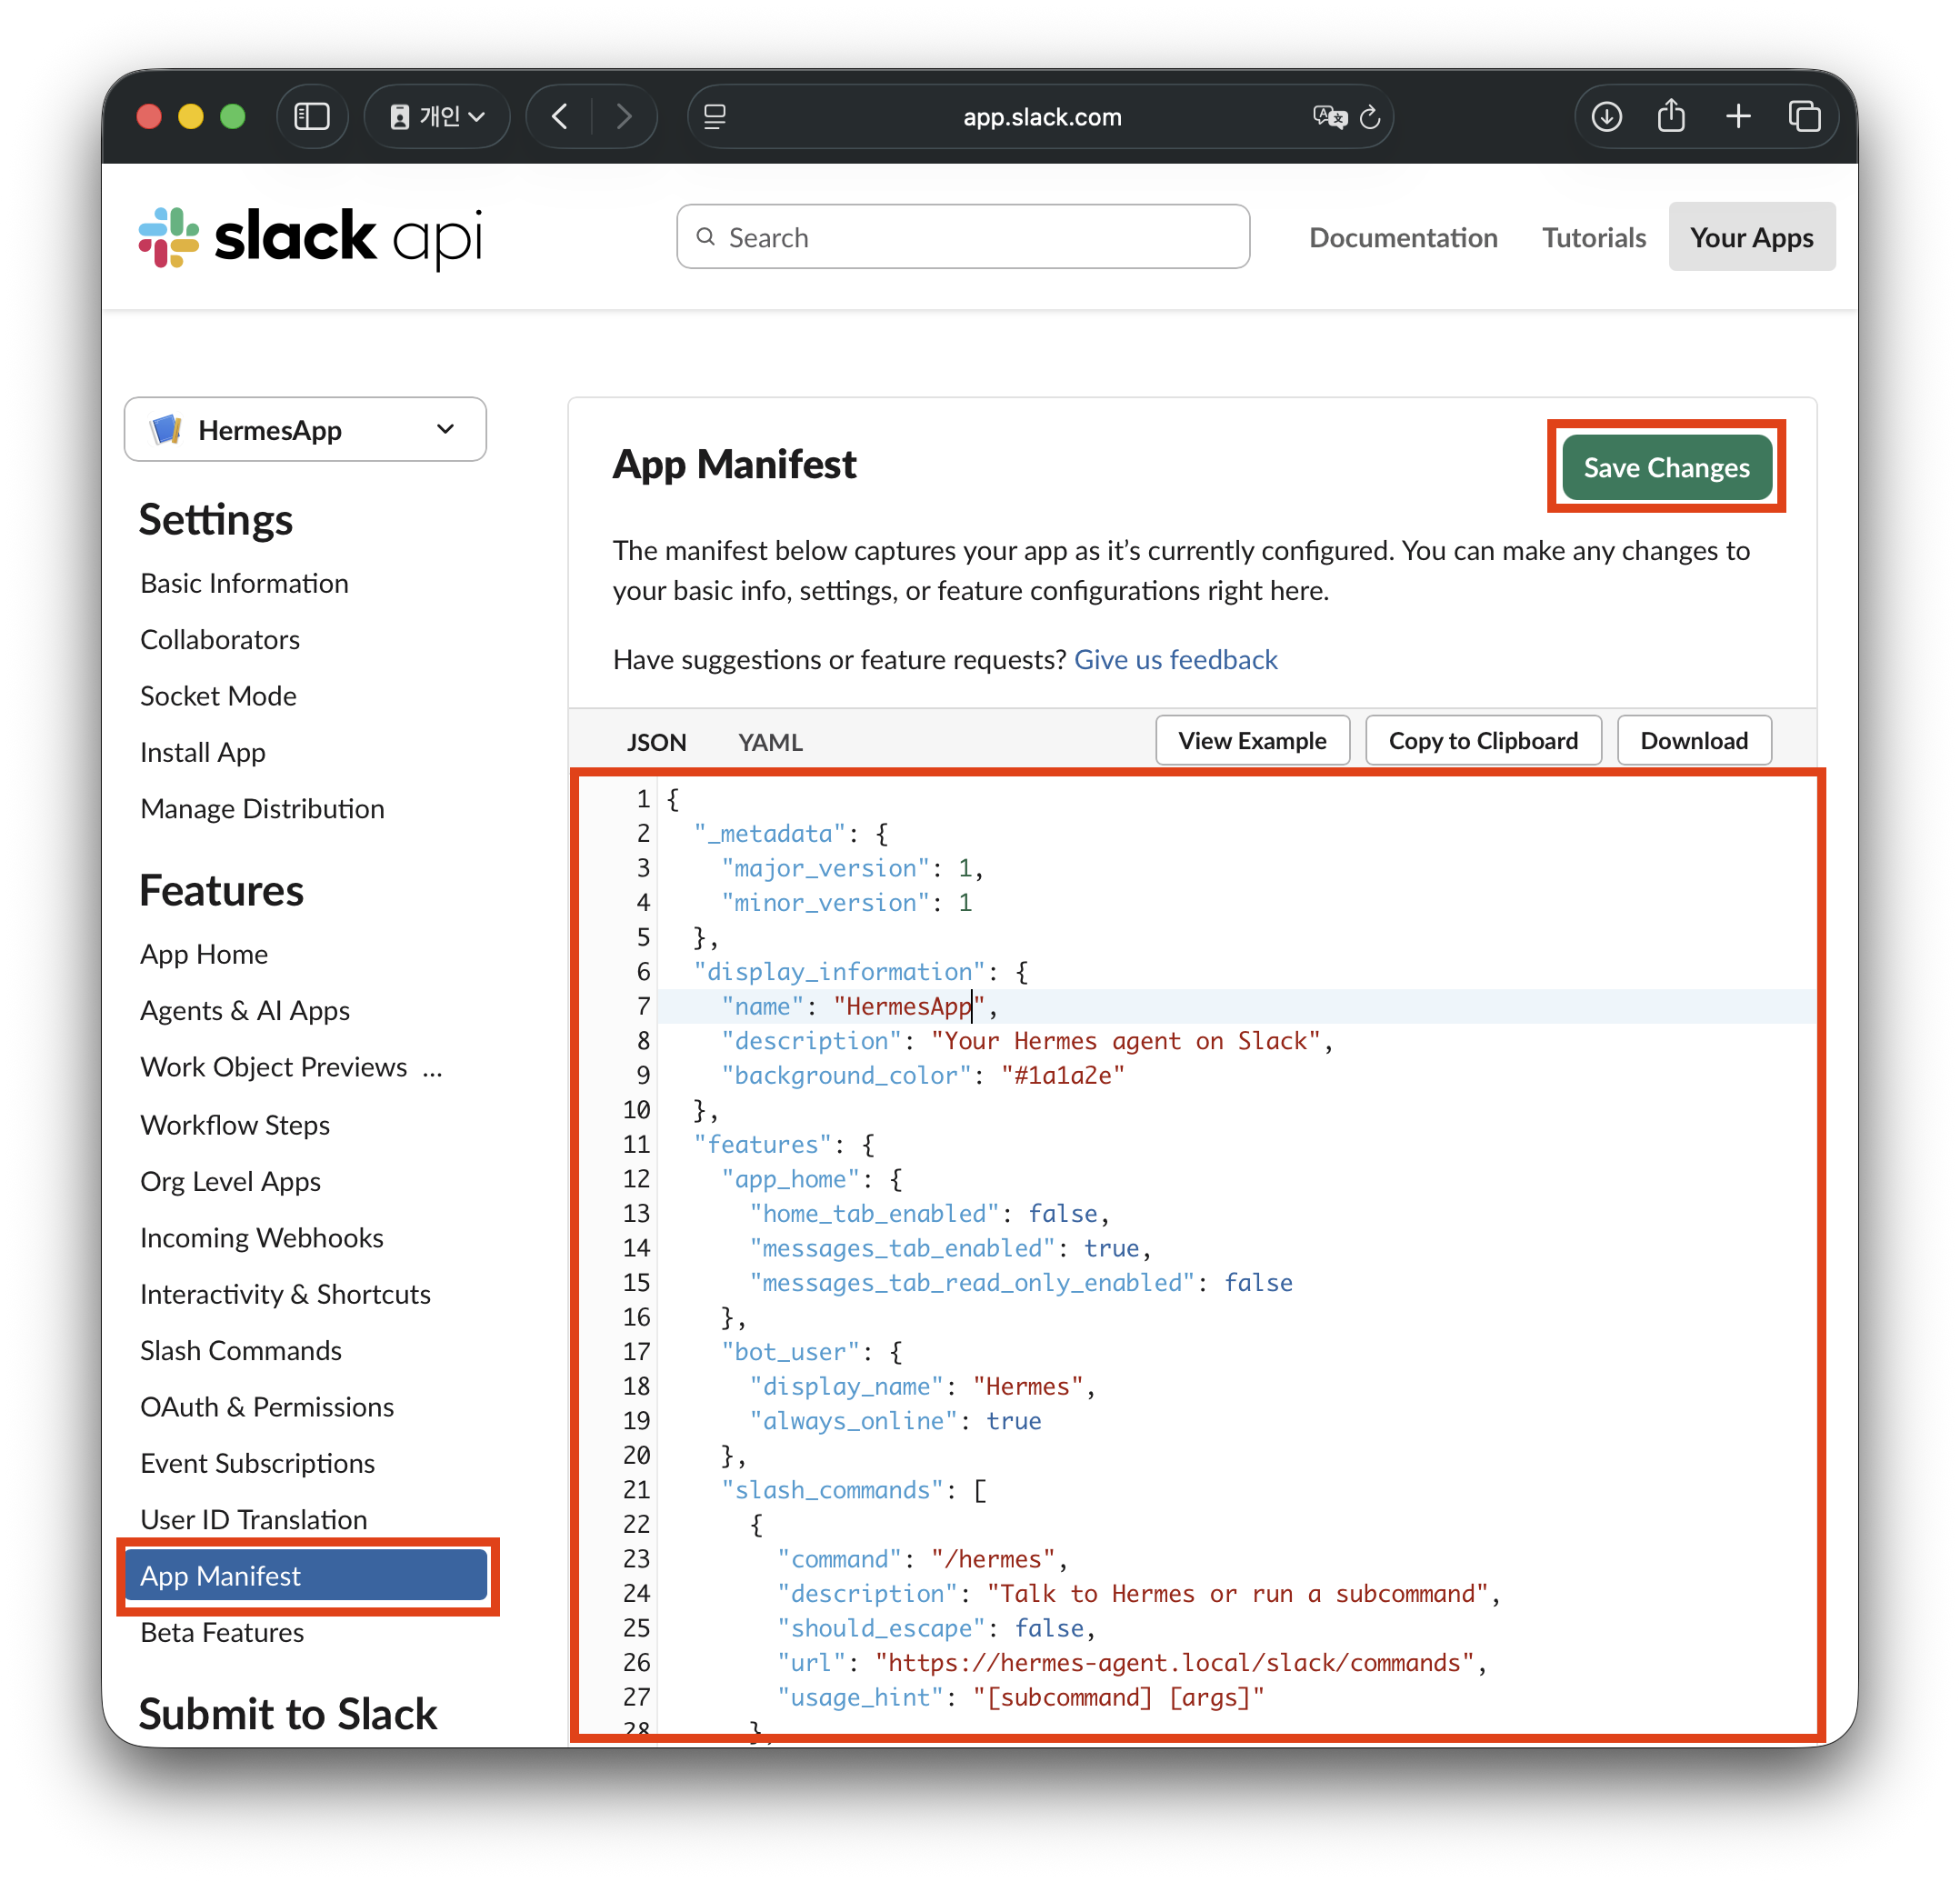Open the Tutorials nav link
1960x1882 pixels.
[1593, 238]
